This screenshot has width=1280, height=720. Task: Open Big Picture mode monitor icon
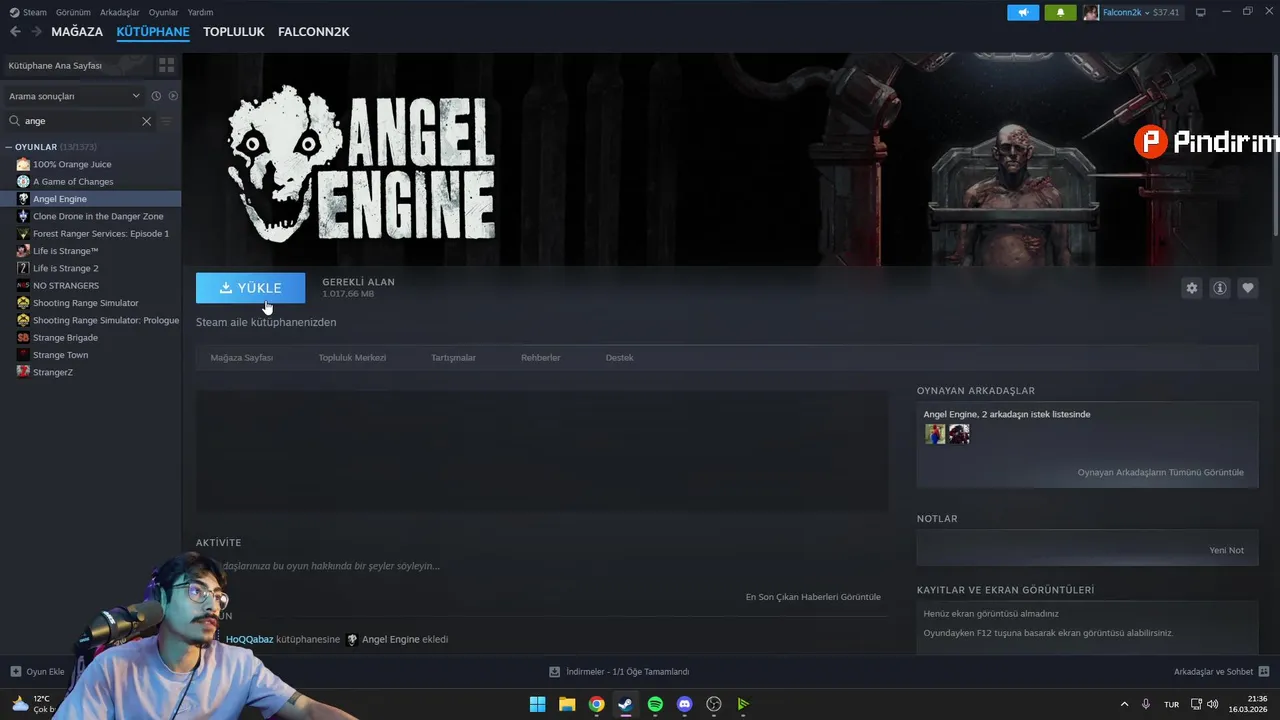[1201, 12]
